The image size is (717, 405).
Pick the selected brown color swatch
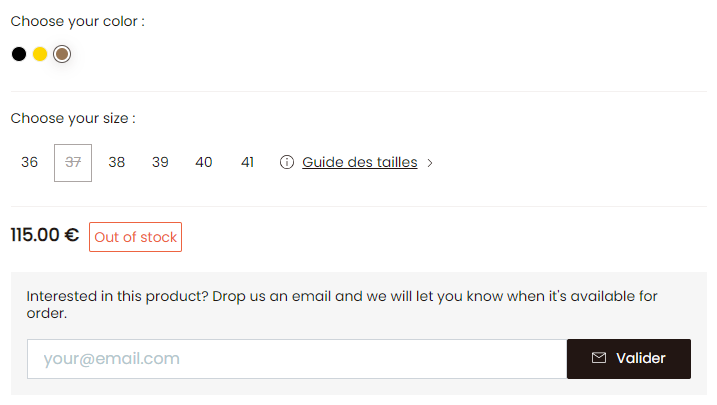click(62, 54)
